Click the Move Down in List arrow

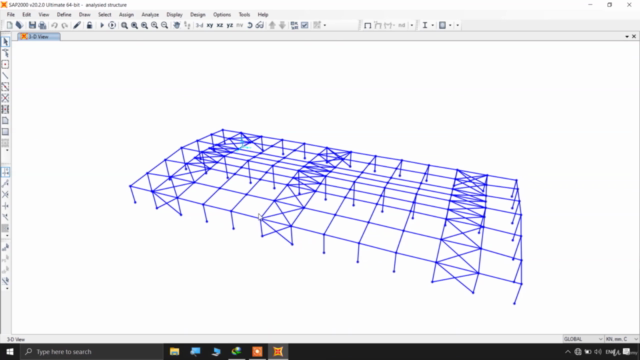pyautogui.click(x=282, y=25)
